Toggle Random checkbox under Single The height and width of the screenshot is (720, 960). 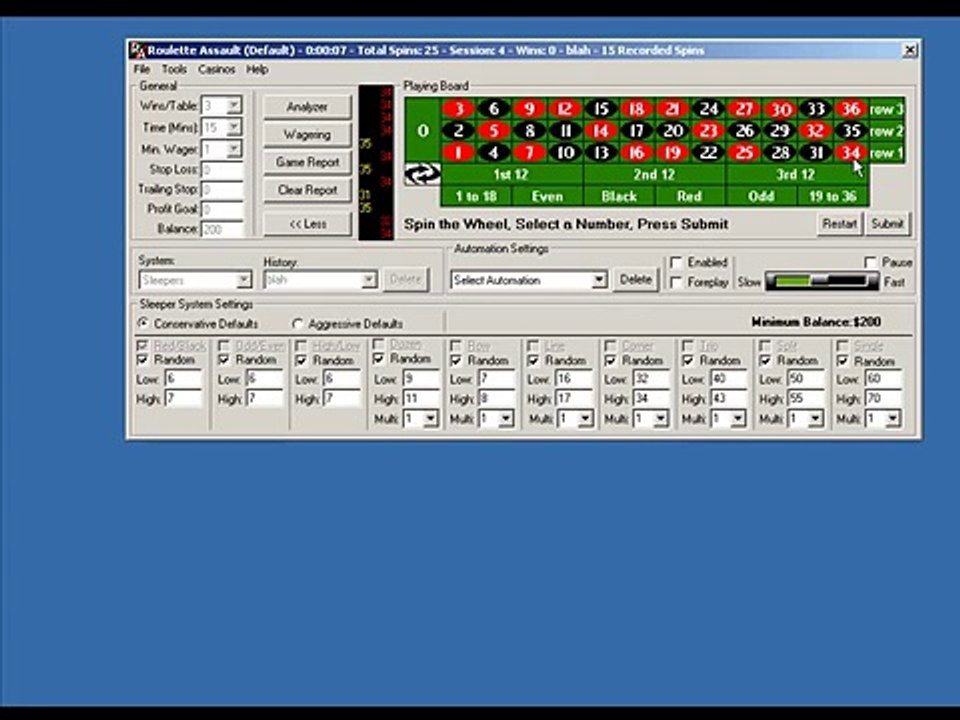pyautogui.click(x=842, y=361)
